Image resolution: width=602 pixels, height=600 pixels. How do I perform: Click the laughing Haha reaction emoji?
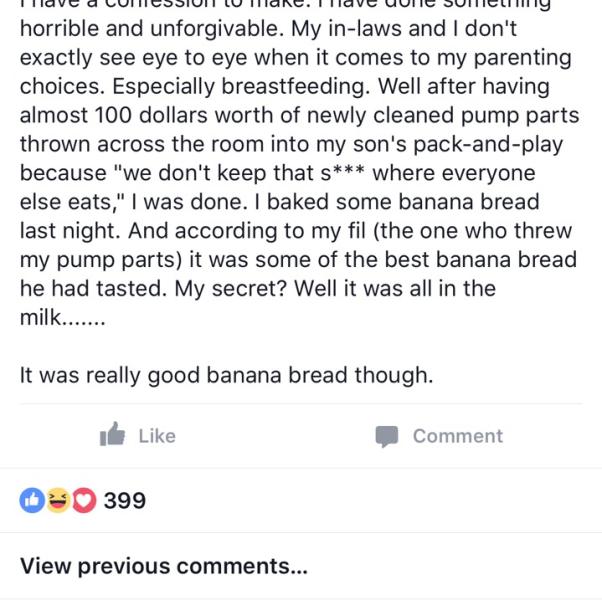point(59,499)
